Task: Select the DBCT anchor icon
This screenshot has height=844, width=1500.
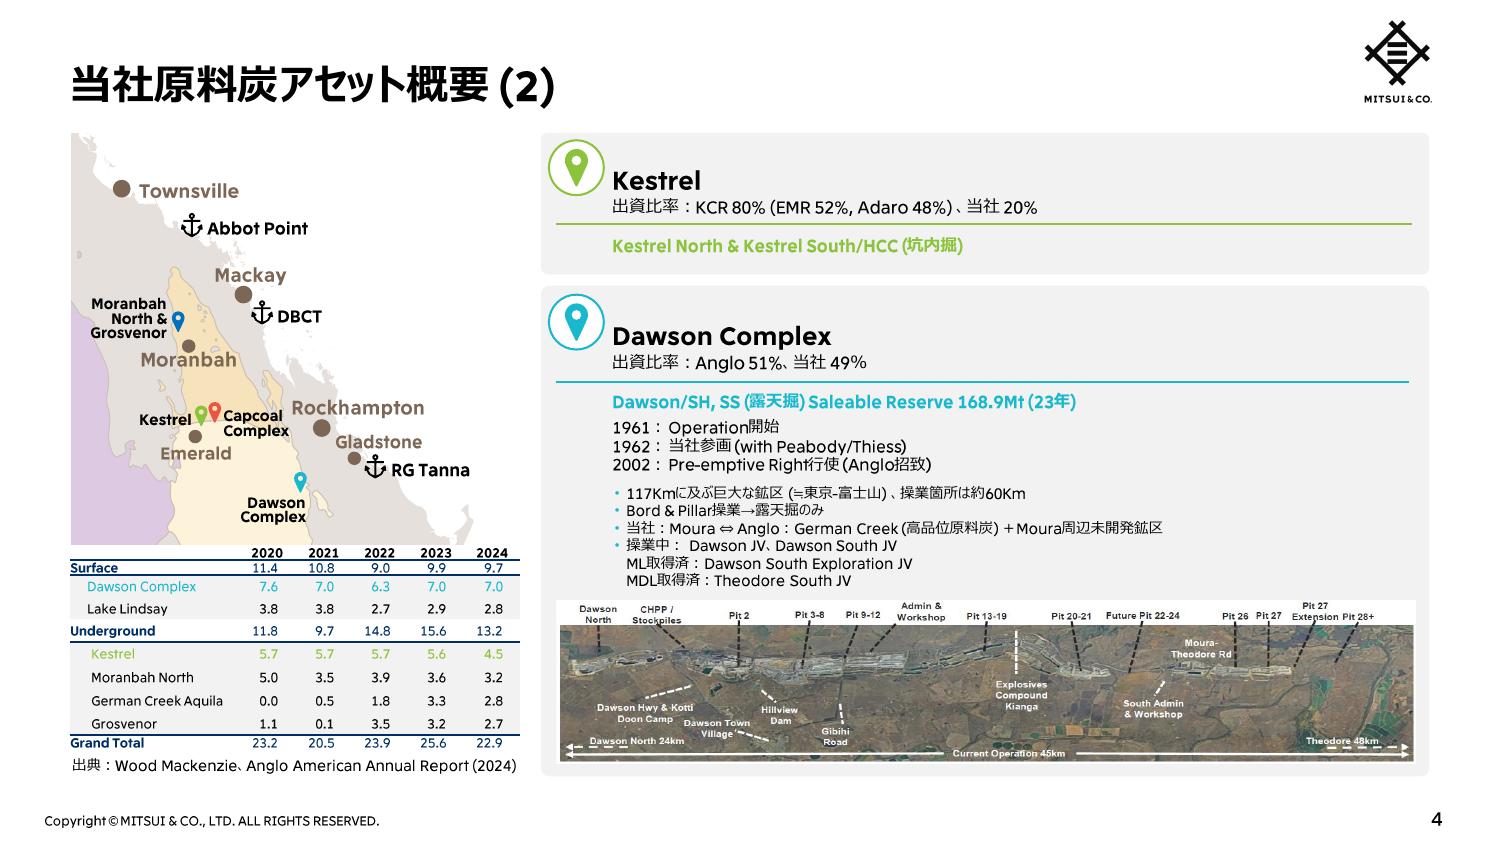Action: tap(261, 314)
